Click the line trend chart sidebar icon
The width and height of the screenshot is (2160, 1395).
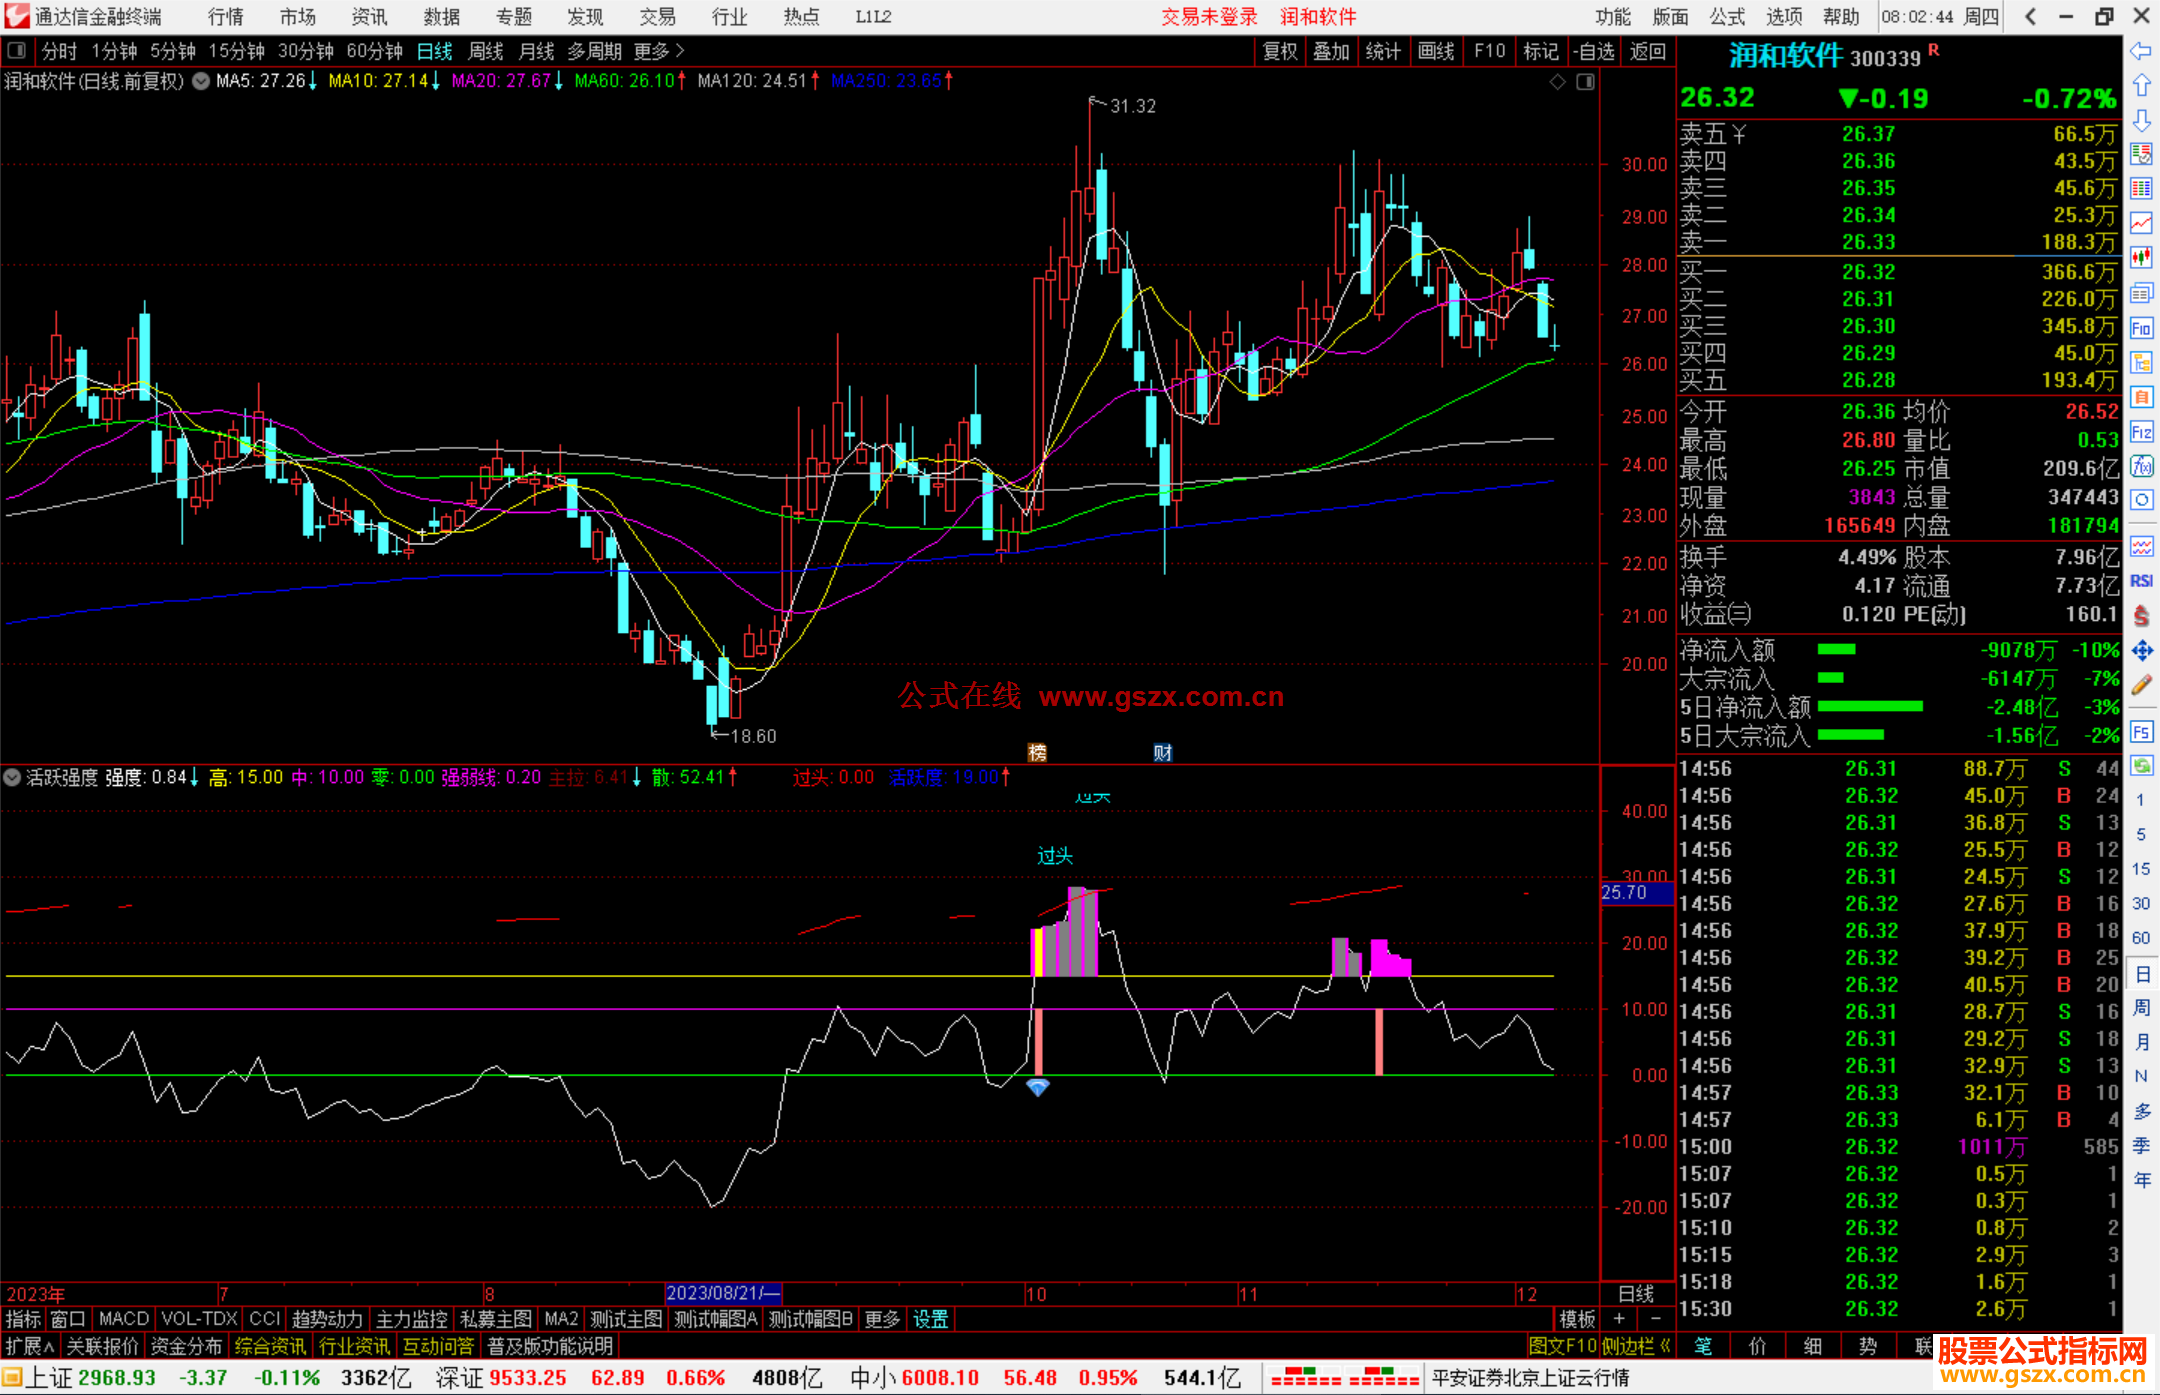pyautogui.click(x=2141, y=222)
